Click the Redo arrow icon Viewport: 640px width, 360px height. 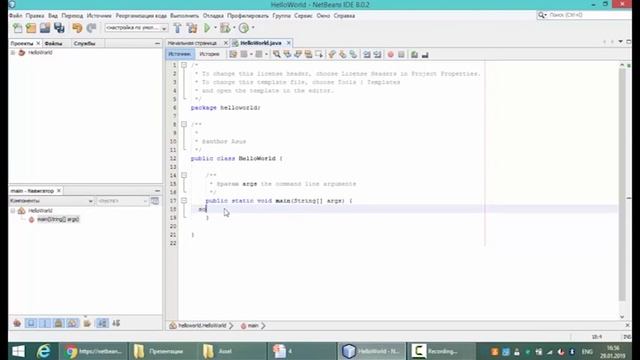(91, 28)
